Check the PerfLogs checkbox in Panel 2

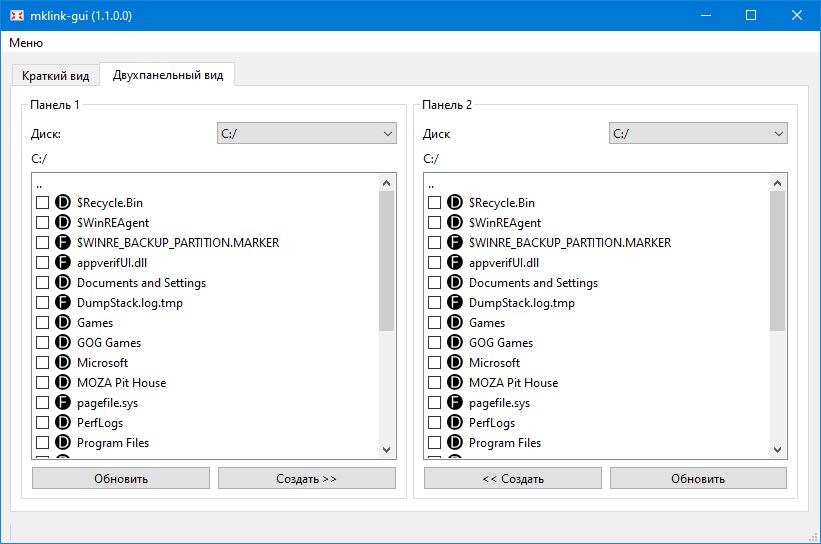coord(435,422)
